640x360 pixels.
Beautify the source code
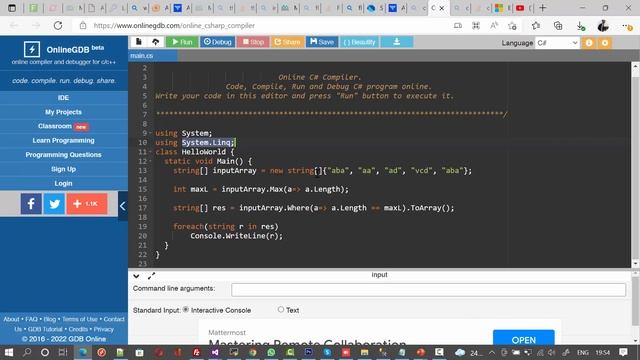[359, 42]
